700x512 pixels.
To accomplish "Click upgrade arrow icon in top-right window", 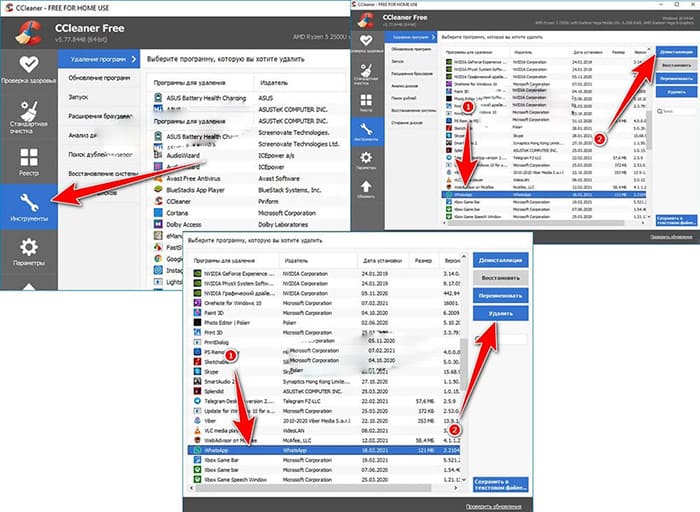I will click(366, 186).
